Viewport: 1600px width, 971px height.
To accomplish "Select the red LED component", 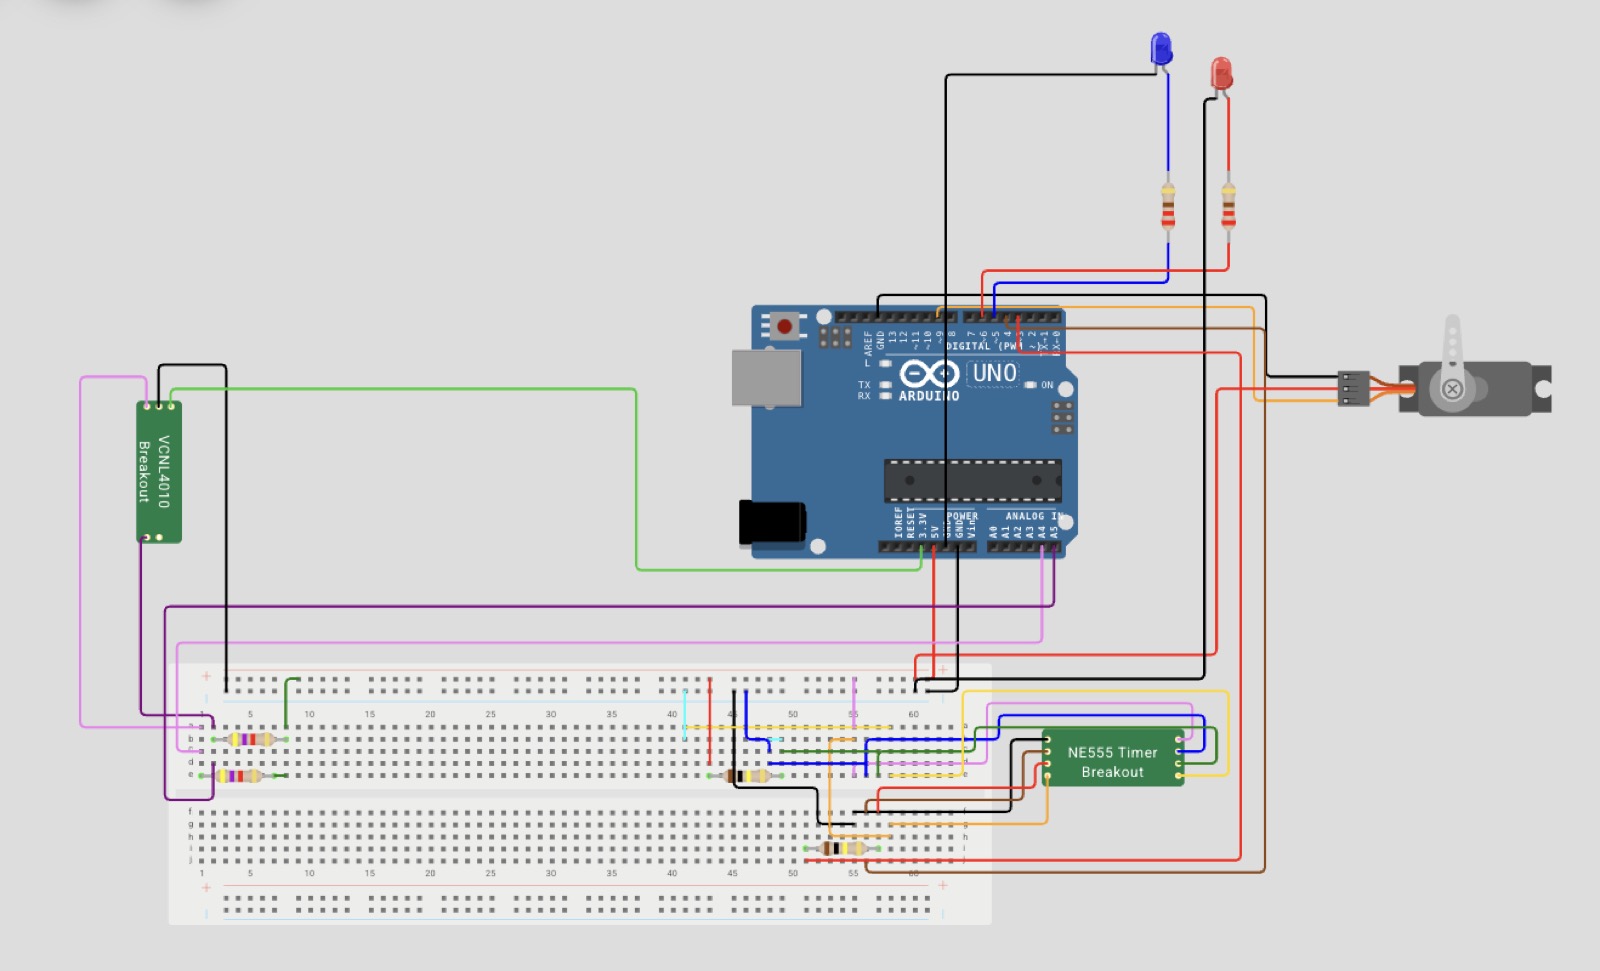I will pyautogui.click(x=1221, y=74).
